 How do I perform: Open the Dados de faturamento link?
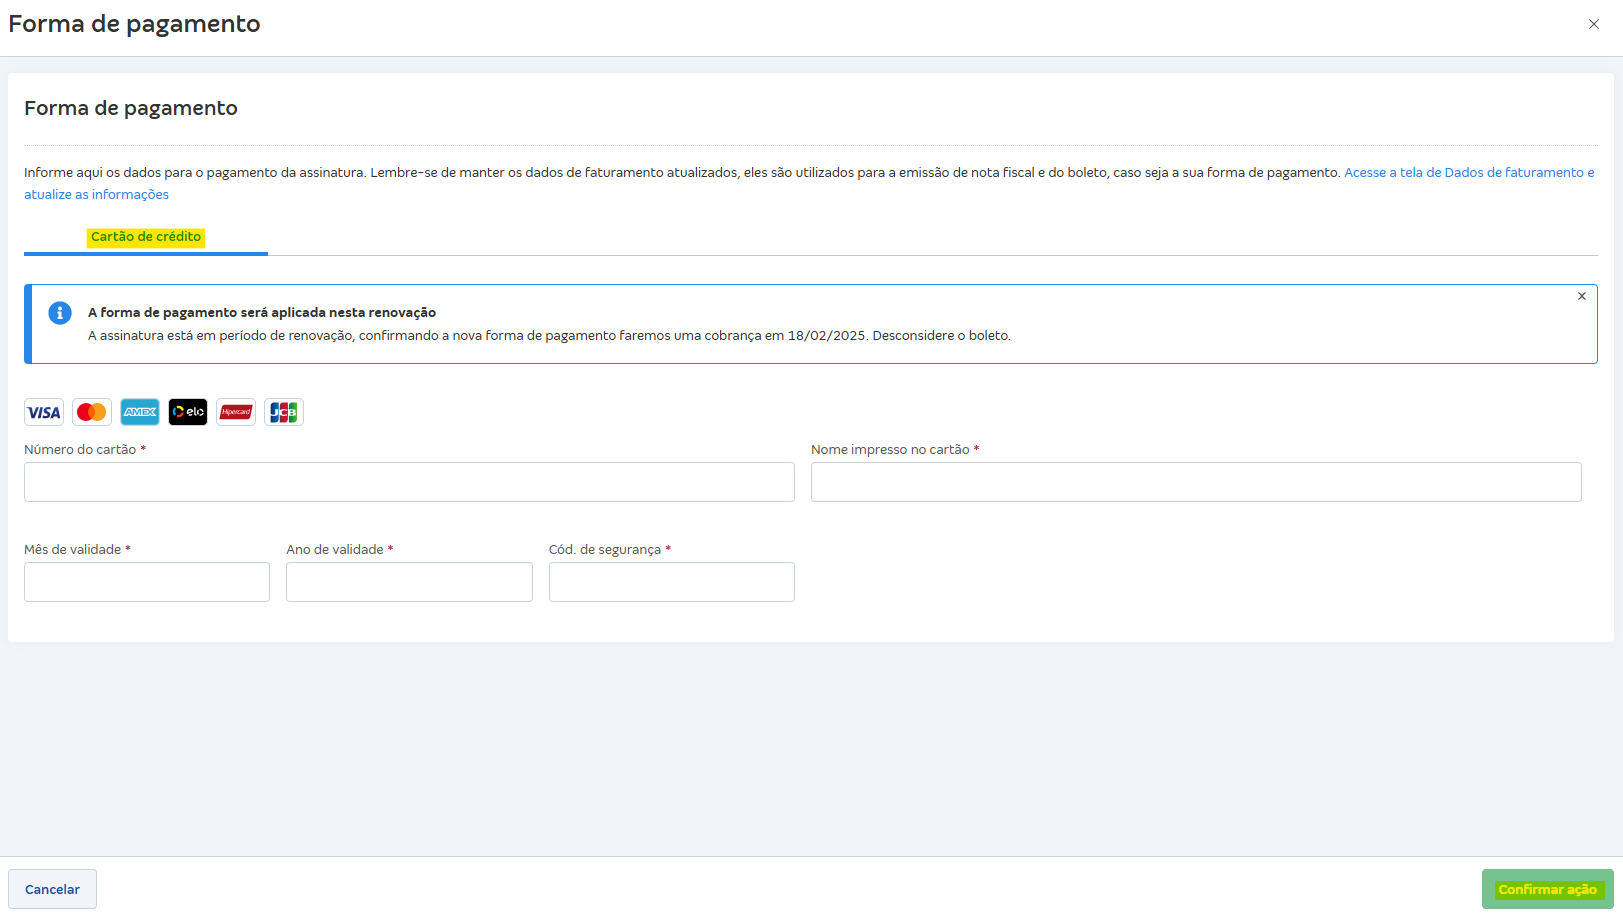(x=1468, y=173)
